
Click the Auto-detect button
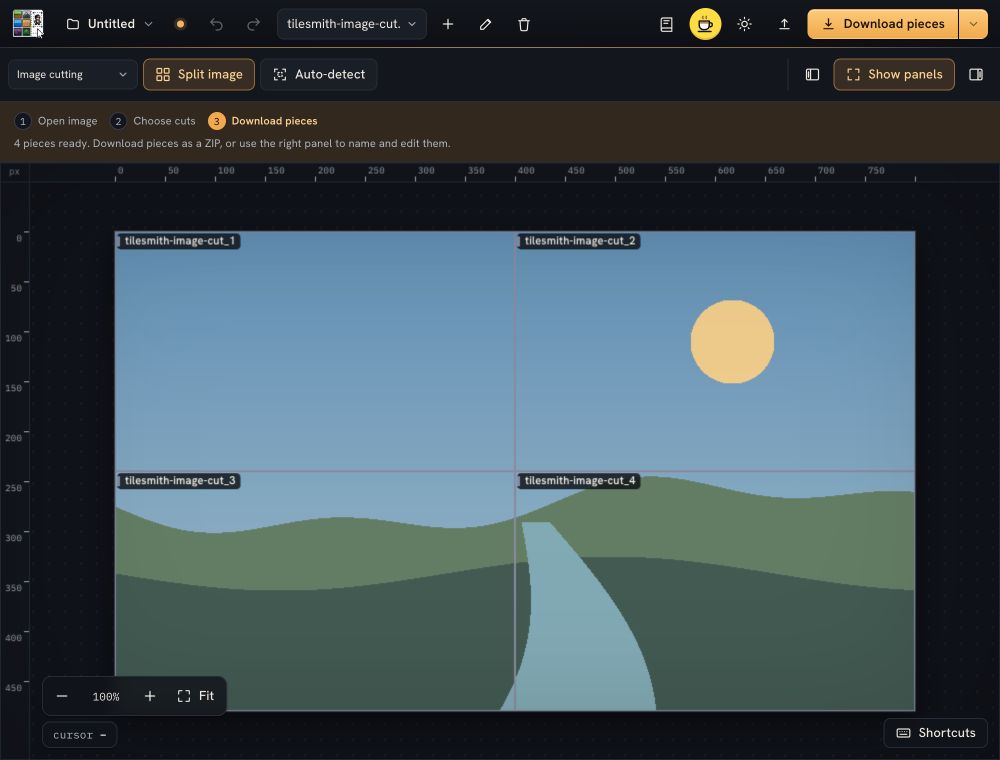pos(319,75)
